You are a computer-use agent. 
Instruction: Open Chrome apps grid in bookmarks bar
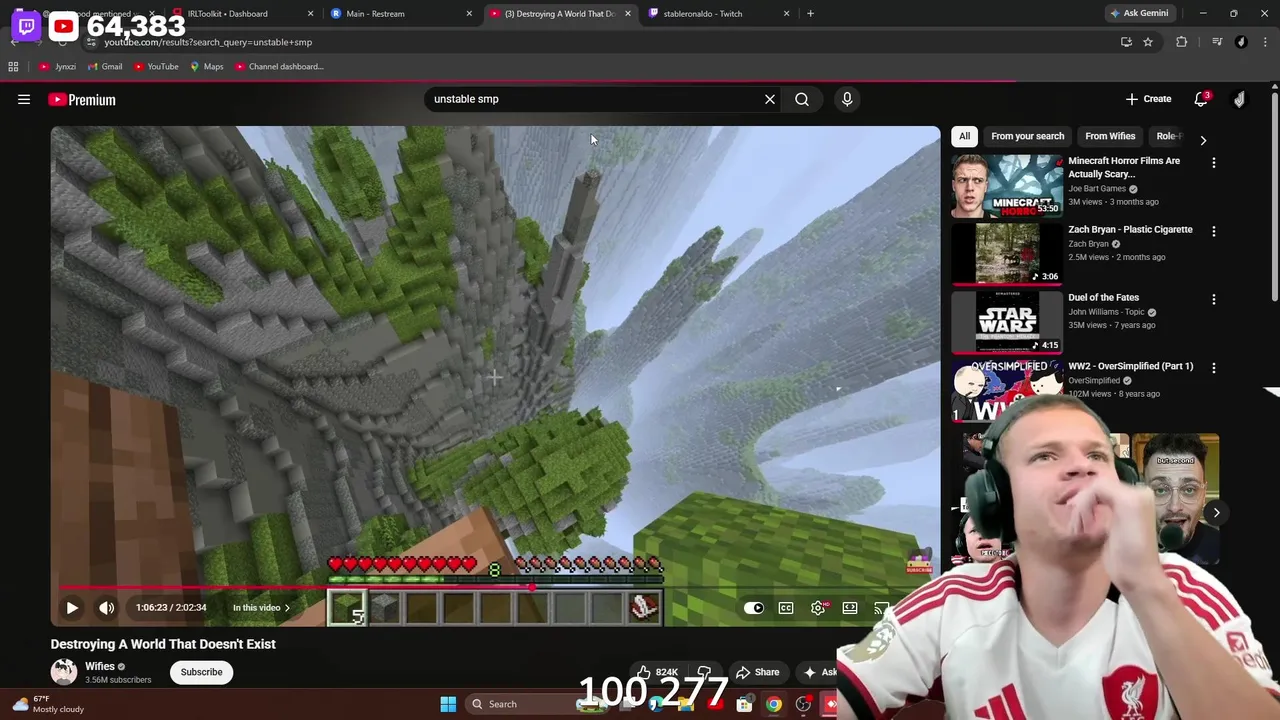coord(13,67)
